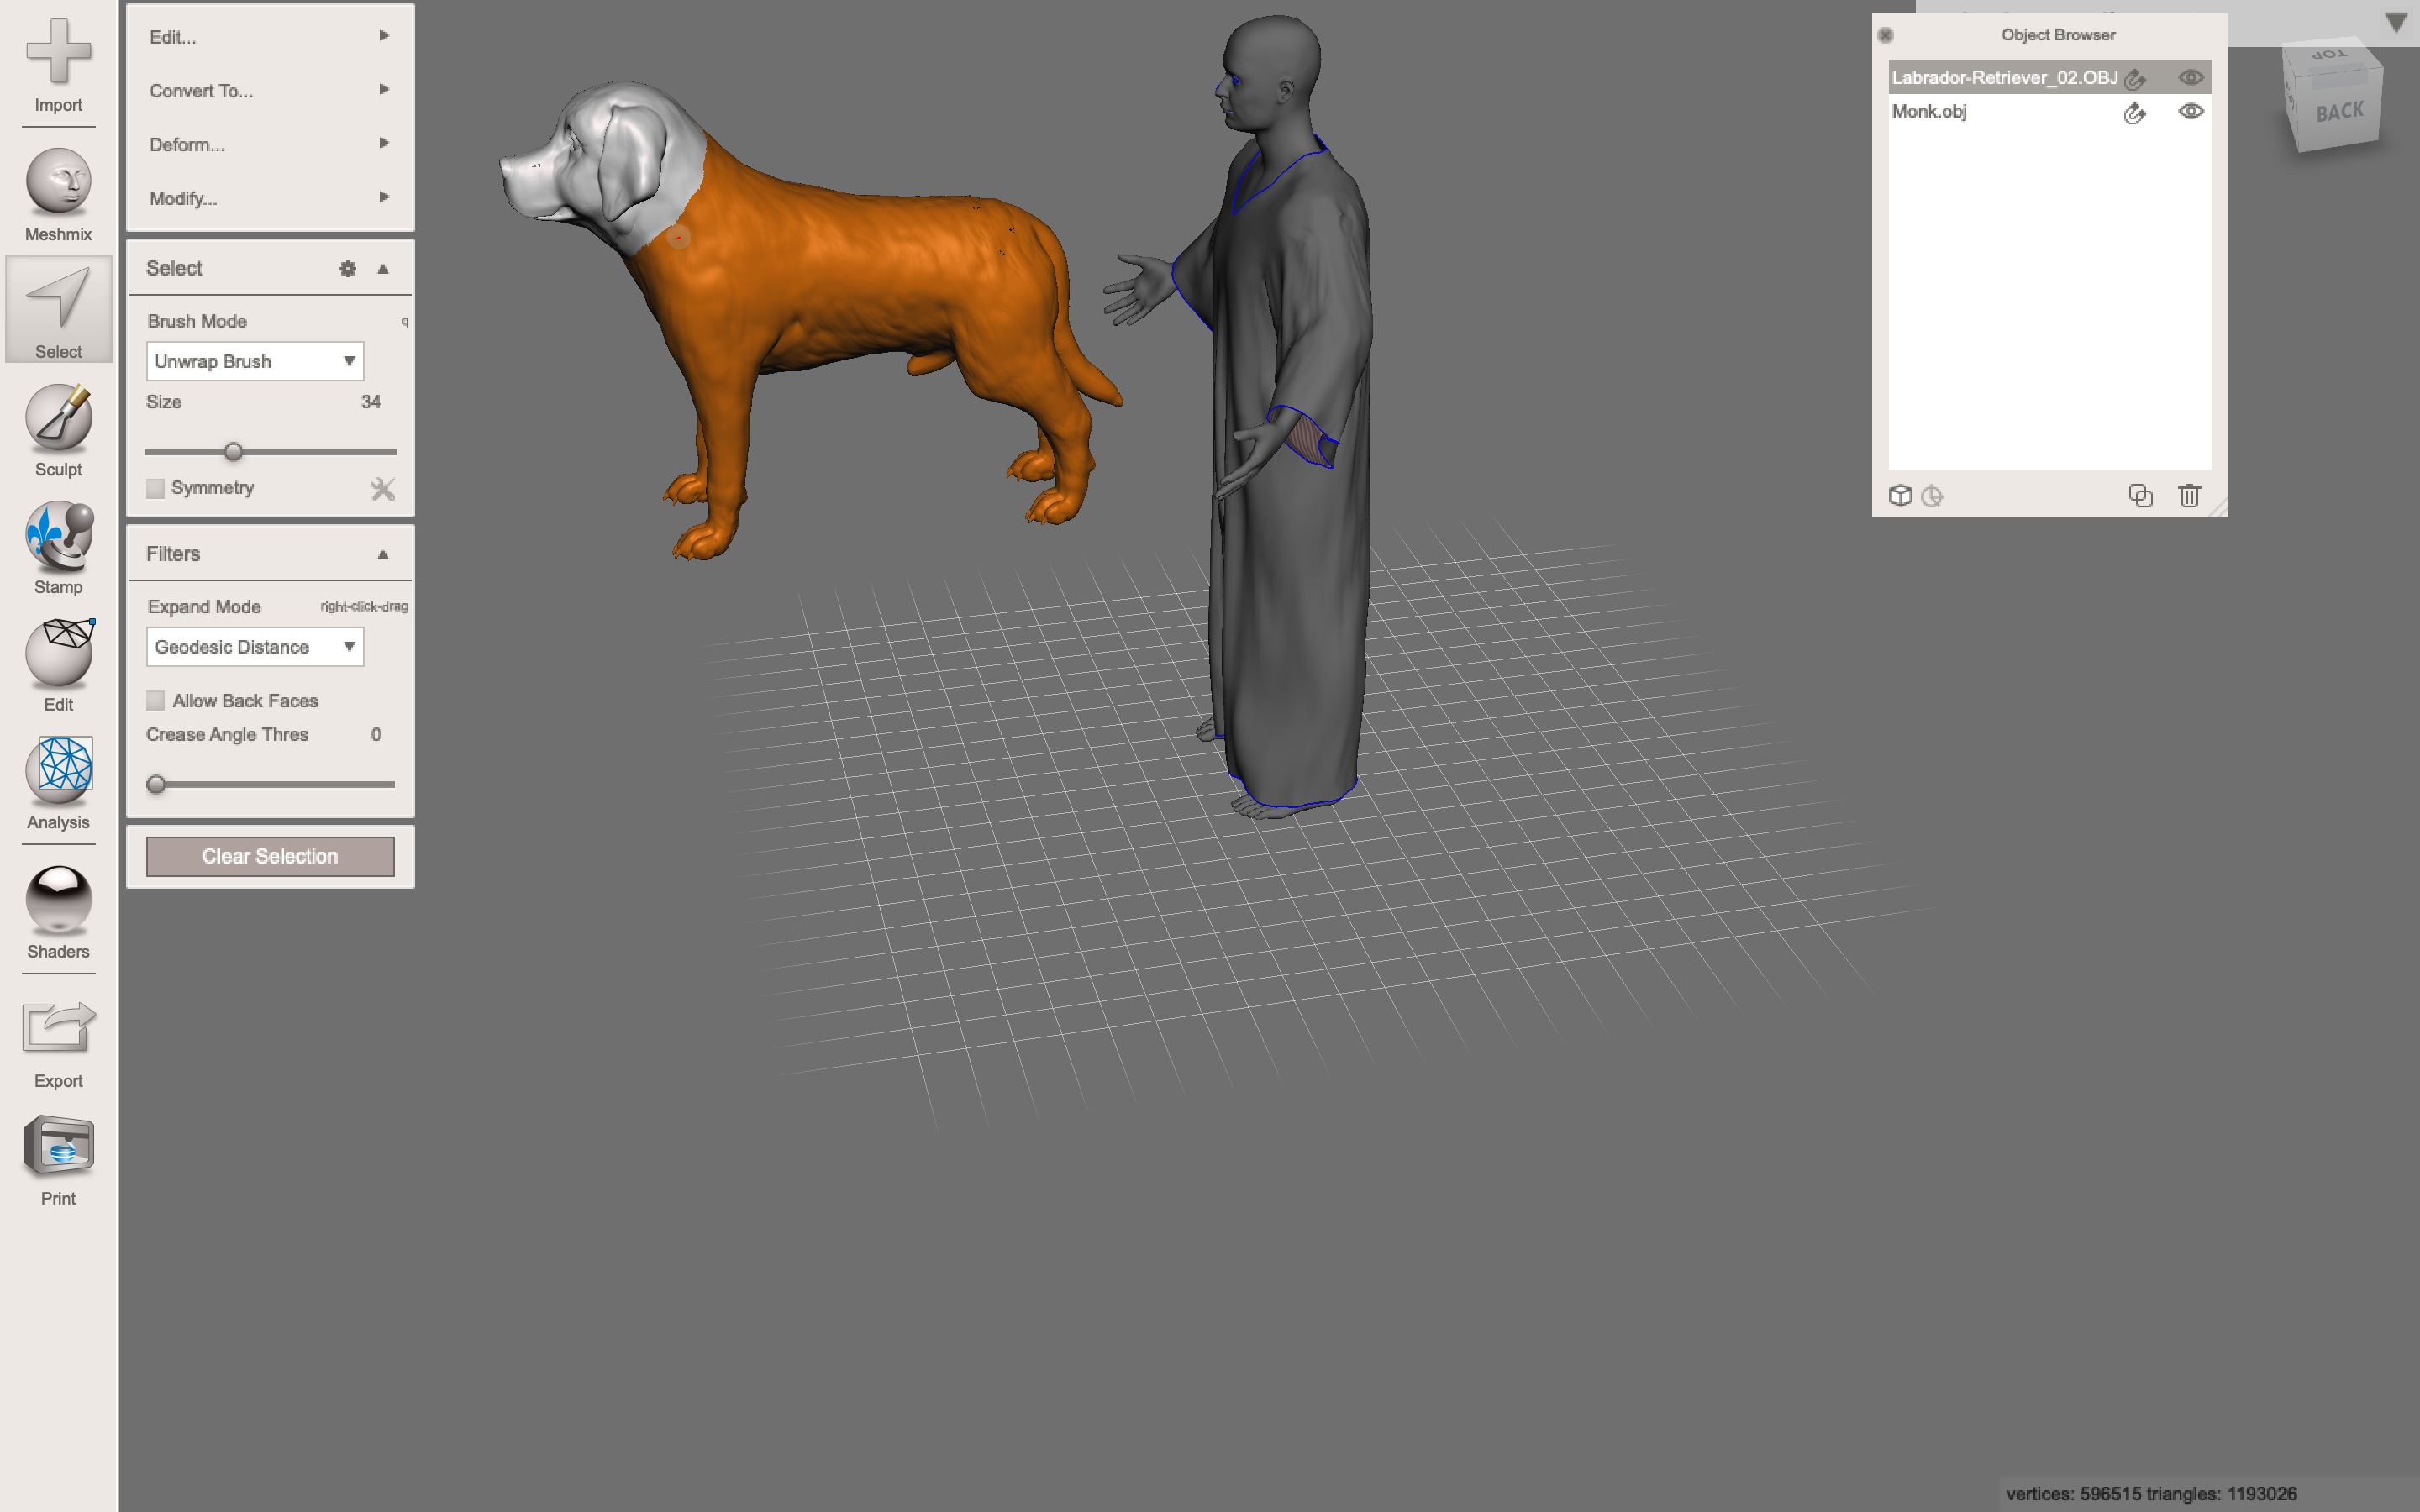Viewport: 2420px width, 1512px height.
Task: Enable Allow Back Faces checkbox
Action: pos(156,701)
